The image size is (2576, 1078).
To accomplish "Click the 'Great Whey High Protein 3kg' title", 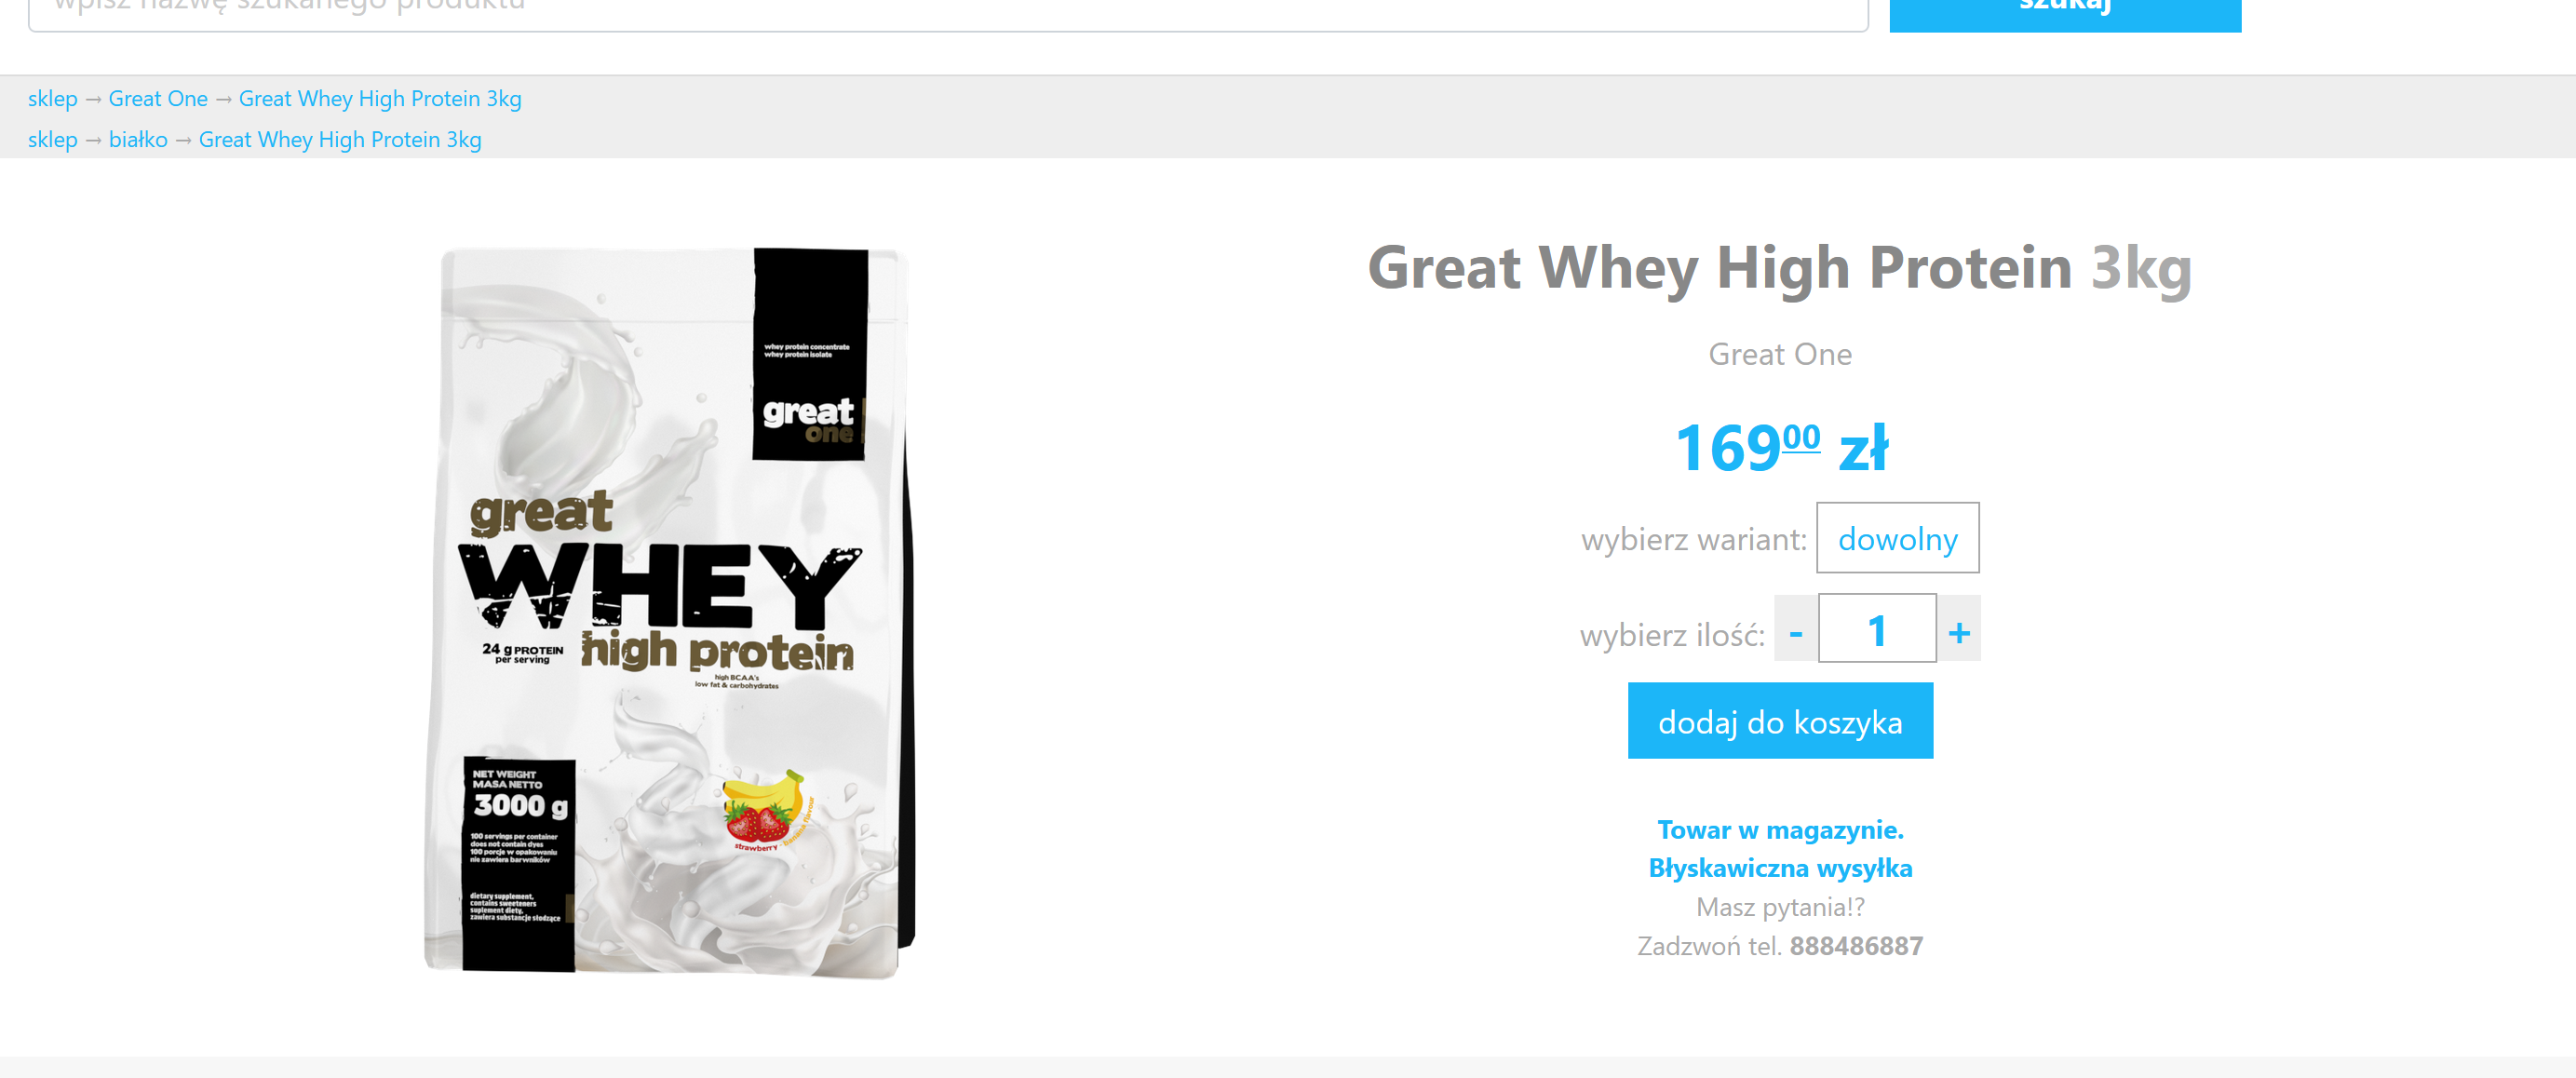I will [x=1780, y=268].
